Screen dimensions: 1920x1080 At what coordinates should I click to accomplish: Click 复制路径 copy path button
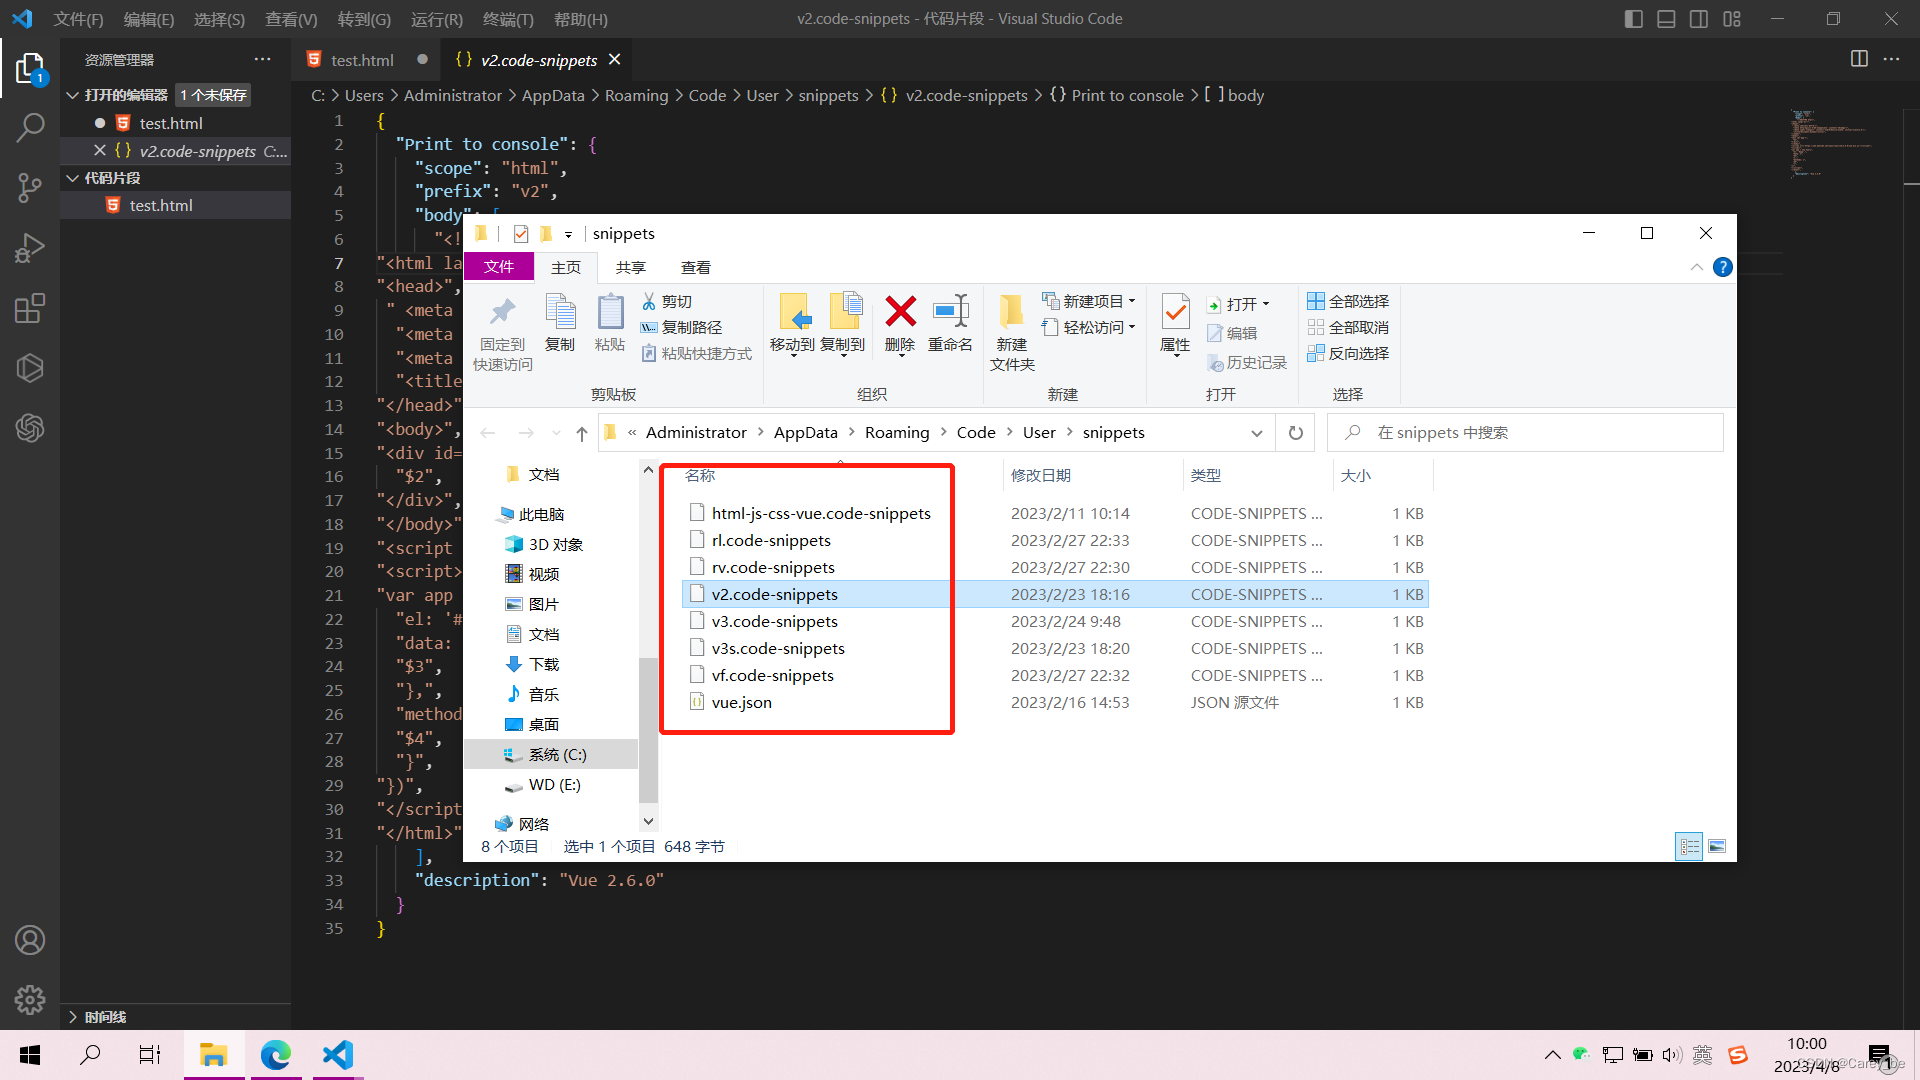(681, 327)
